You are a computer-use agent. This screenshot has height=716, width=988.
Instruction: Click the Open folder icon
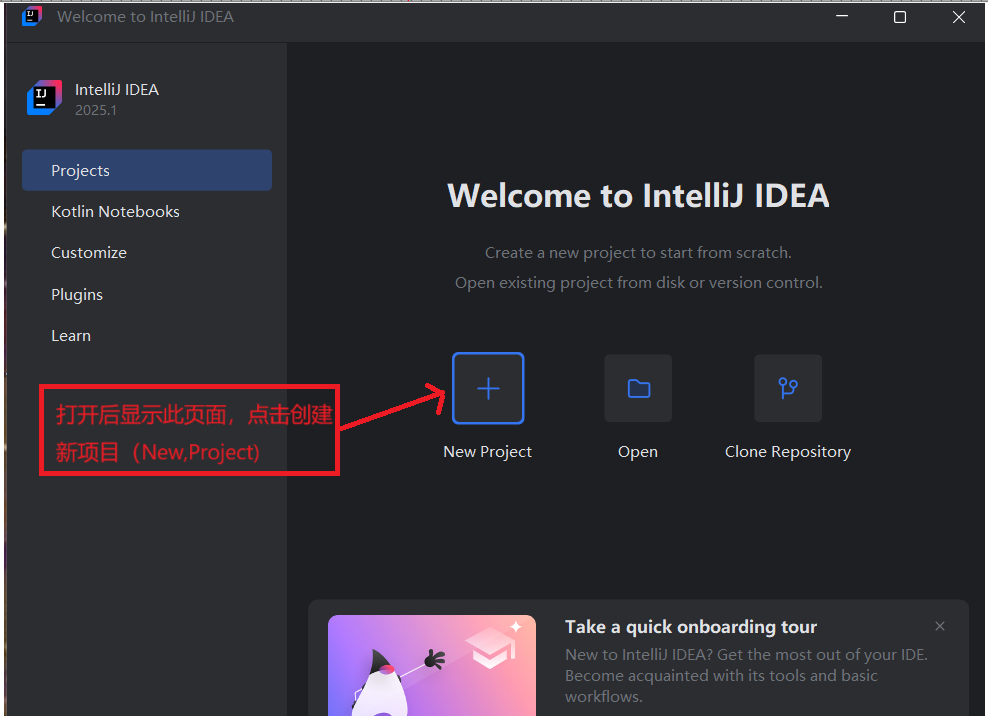(x=638, y=388)
